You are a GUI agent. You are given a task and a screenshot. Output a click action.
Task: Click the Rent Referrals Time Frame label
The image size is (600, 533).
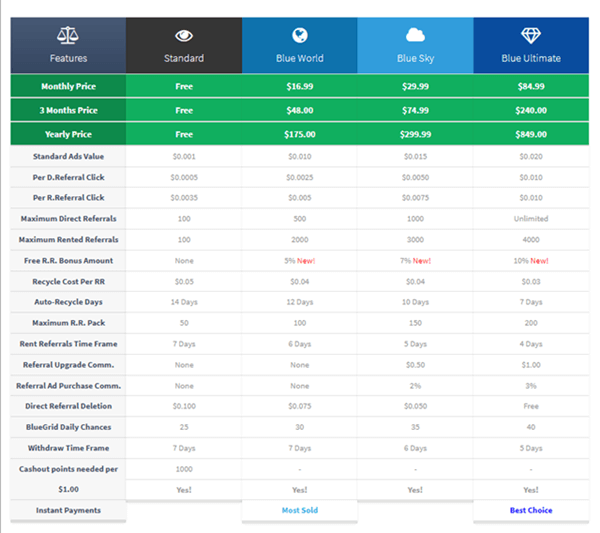[68, 344]
